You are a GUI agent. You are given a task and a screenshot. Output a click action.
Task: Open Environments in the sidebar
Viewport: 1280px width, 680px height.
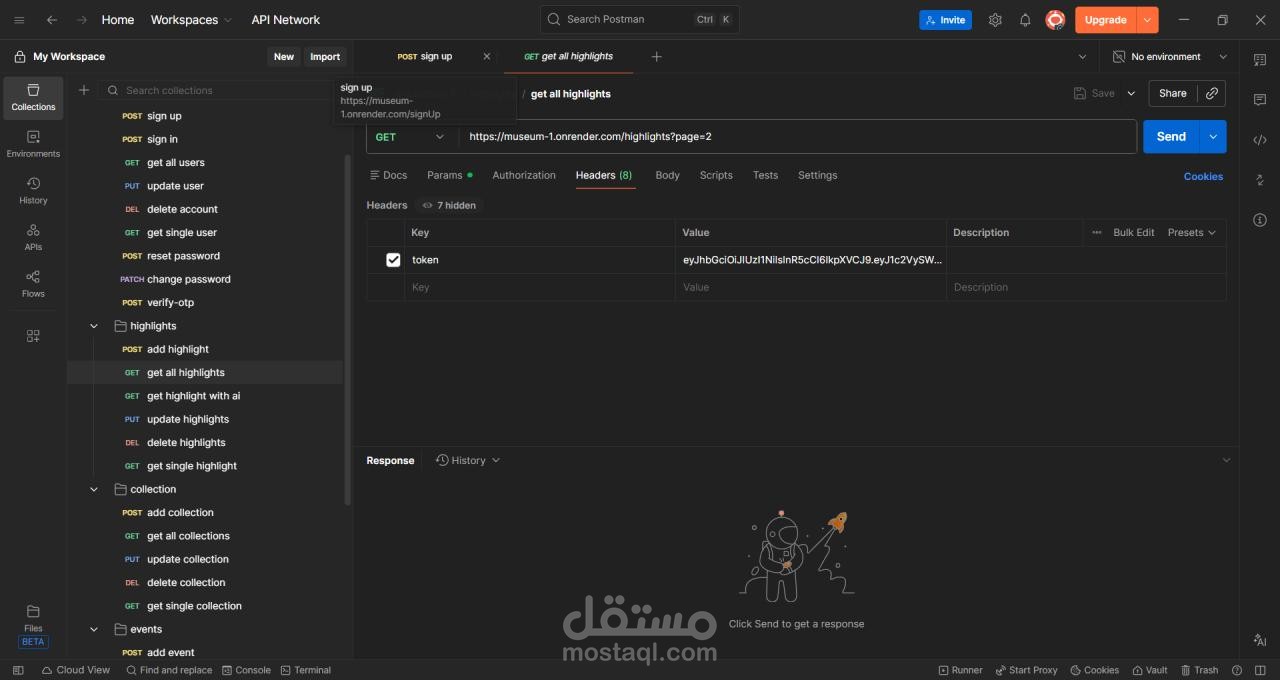click(x=33, y=144)
